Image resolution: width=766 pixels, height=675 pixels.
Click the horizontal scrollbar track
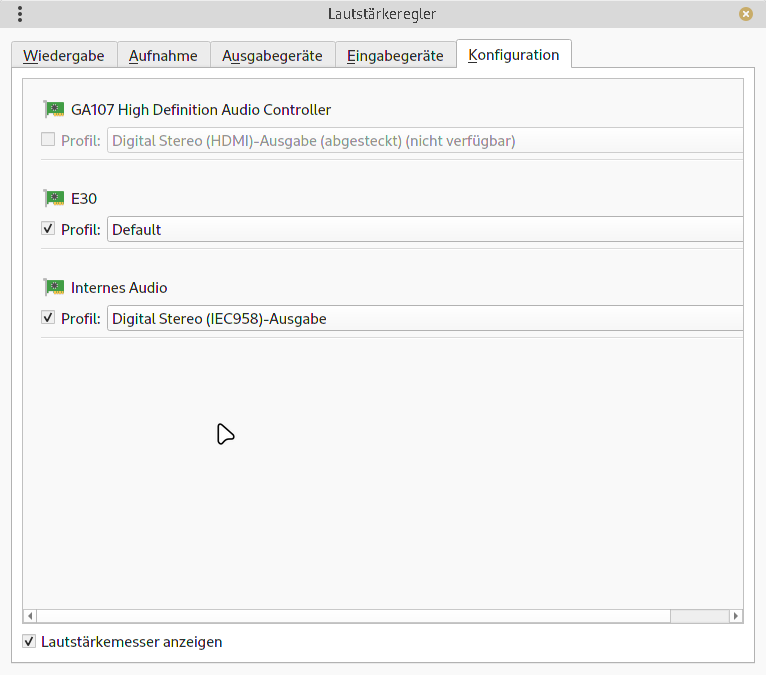tap(350, 616)
